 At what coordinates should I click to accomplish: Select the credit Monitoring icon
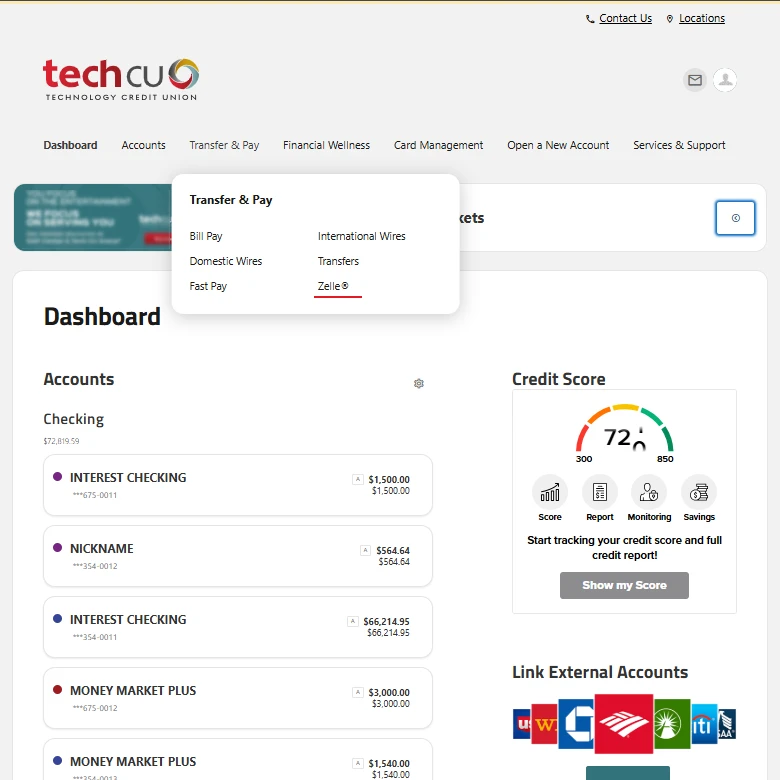tap(649, 492)
